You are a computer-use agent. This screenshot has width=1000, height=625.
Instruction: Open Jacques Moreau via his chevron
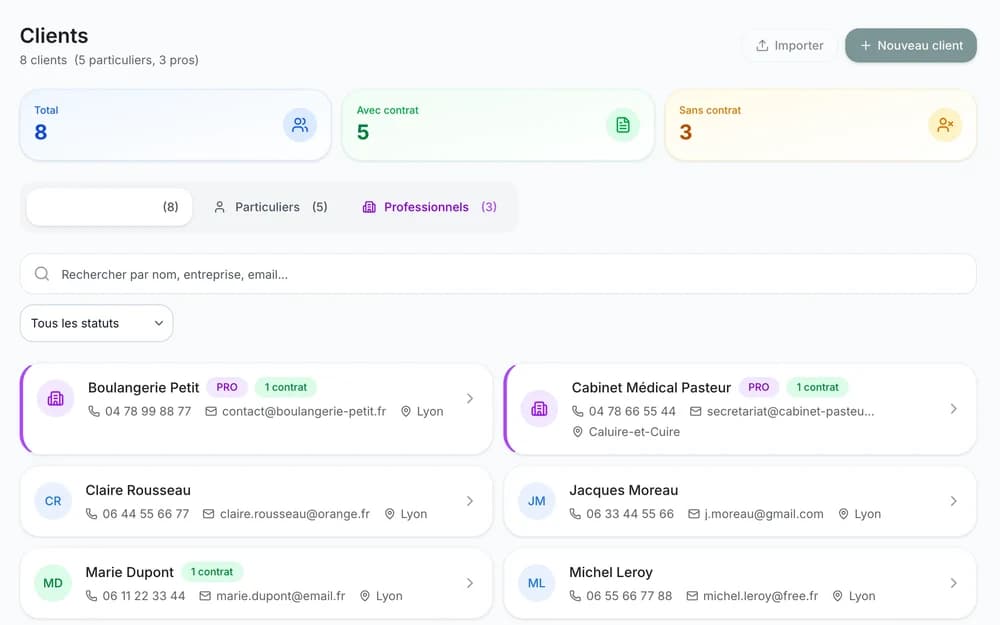click(x=953, y=501)
